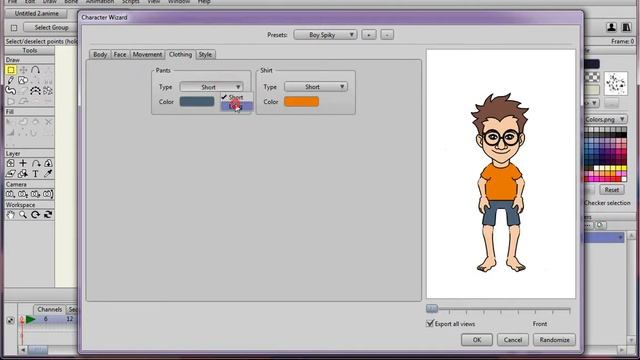Choose Short from the pants type menu
The height and width of the screenshot is (360, 640).
237,97
